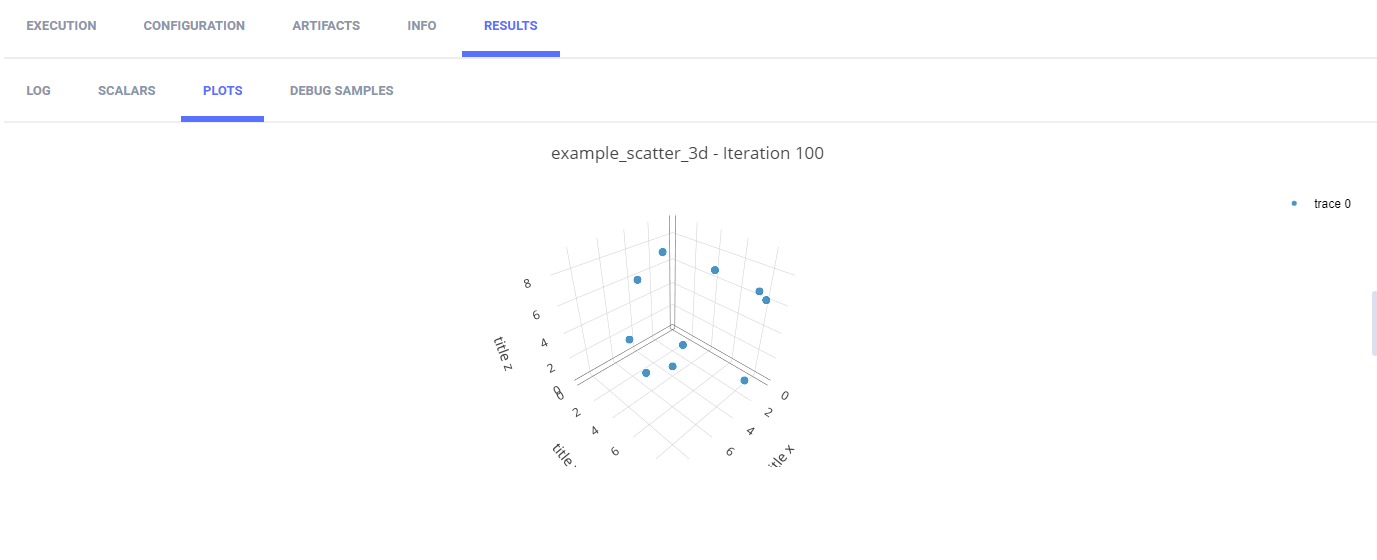Toggle visibility of trace 0 legend entry
The width and height of the screenshot is (1377, 560).
1332,204
